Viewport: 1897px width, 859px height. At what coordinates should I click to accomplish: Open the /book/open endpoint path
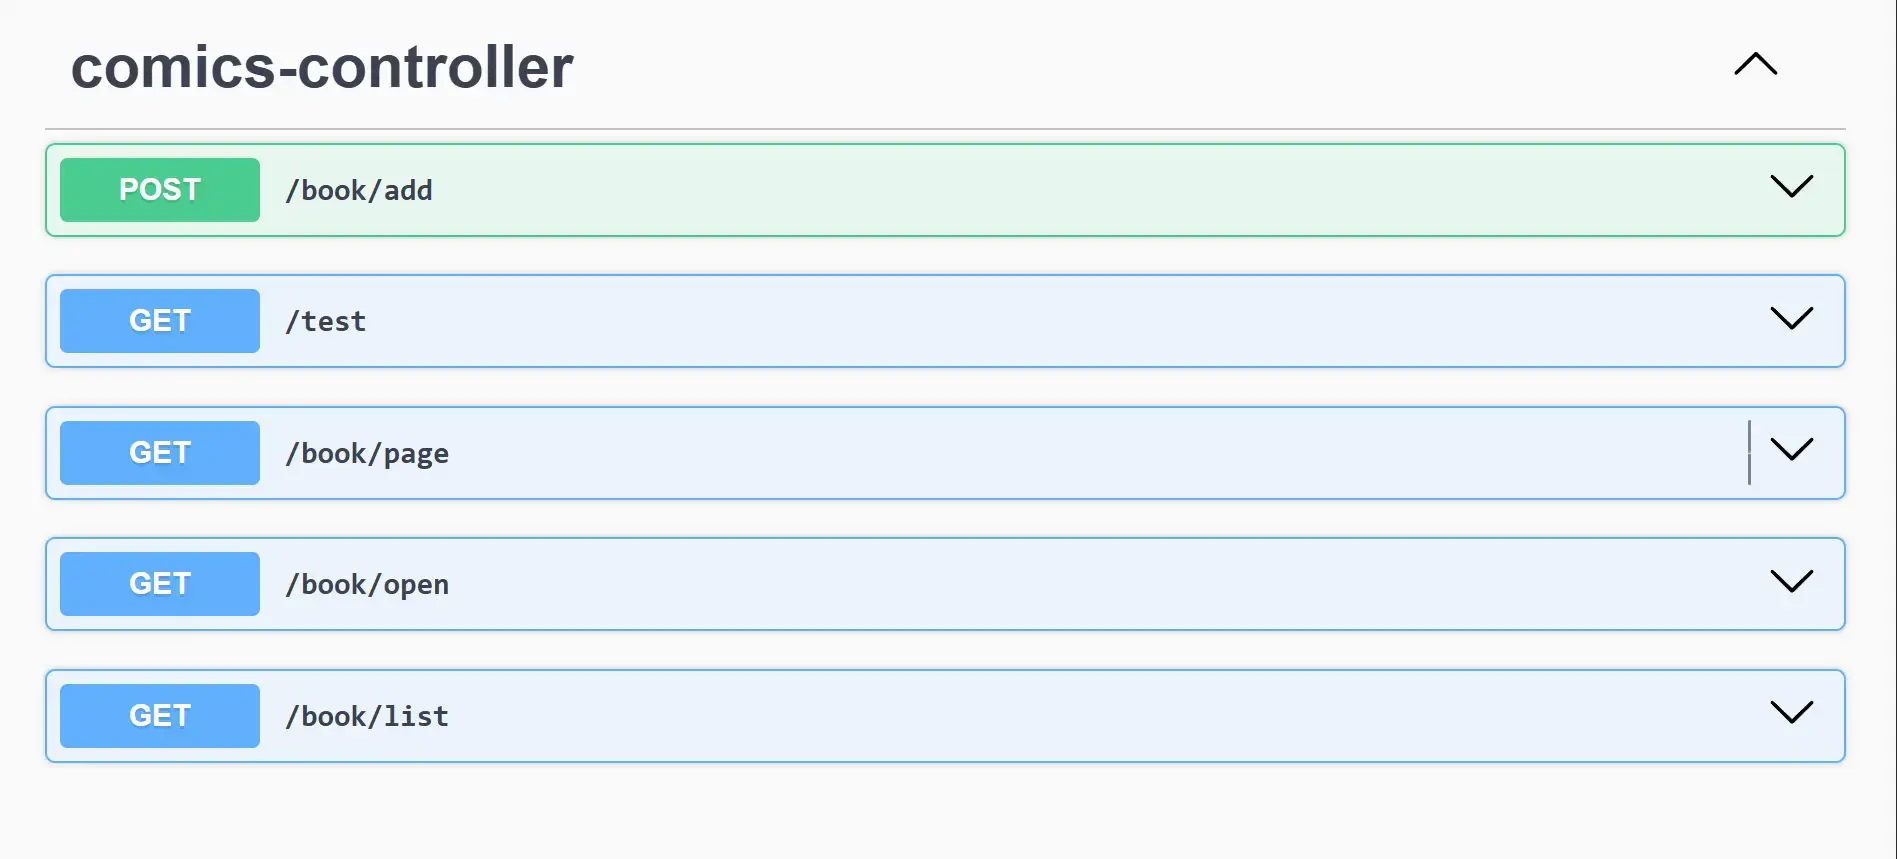coord(367,584)
